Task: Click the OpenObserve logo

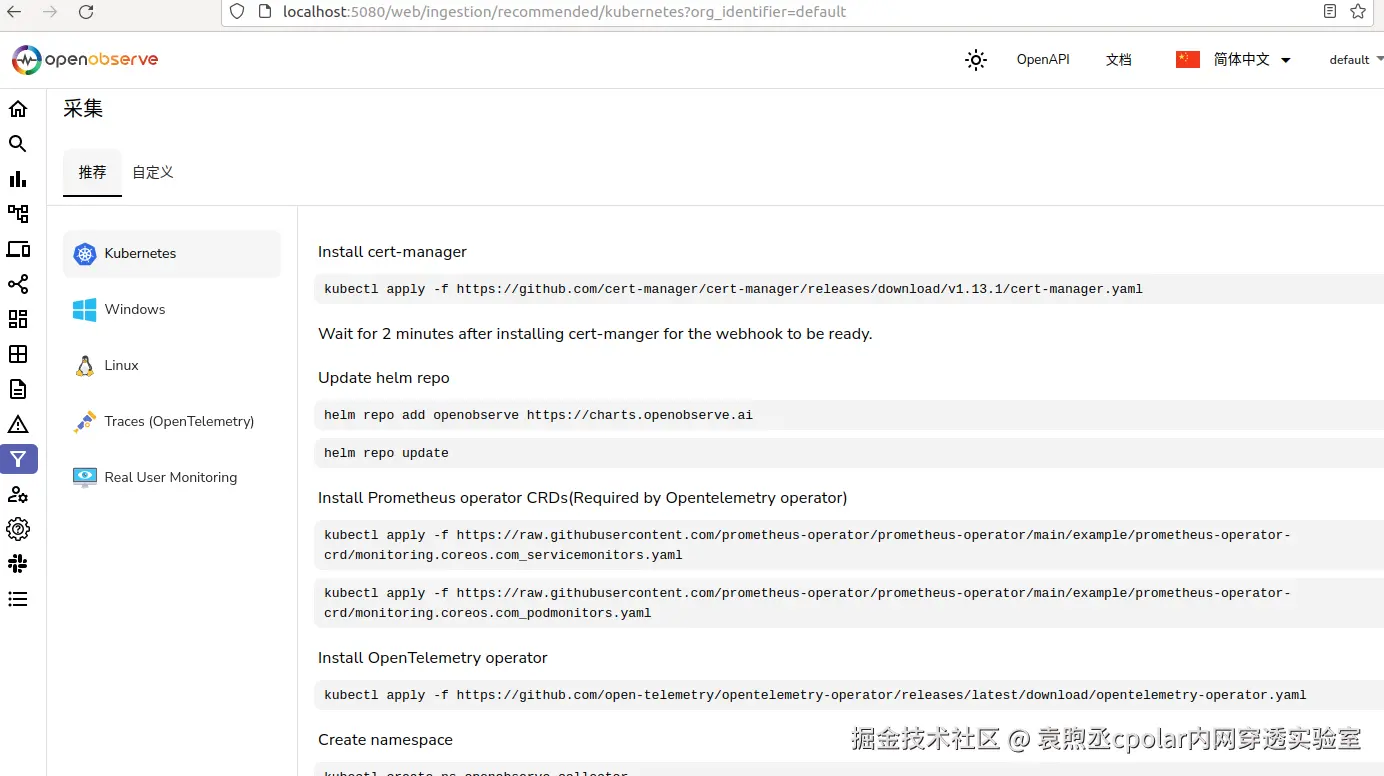Action: pos(85,60)
